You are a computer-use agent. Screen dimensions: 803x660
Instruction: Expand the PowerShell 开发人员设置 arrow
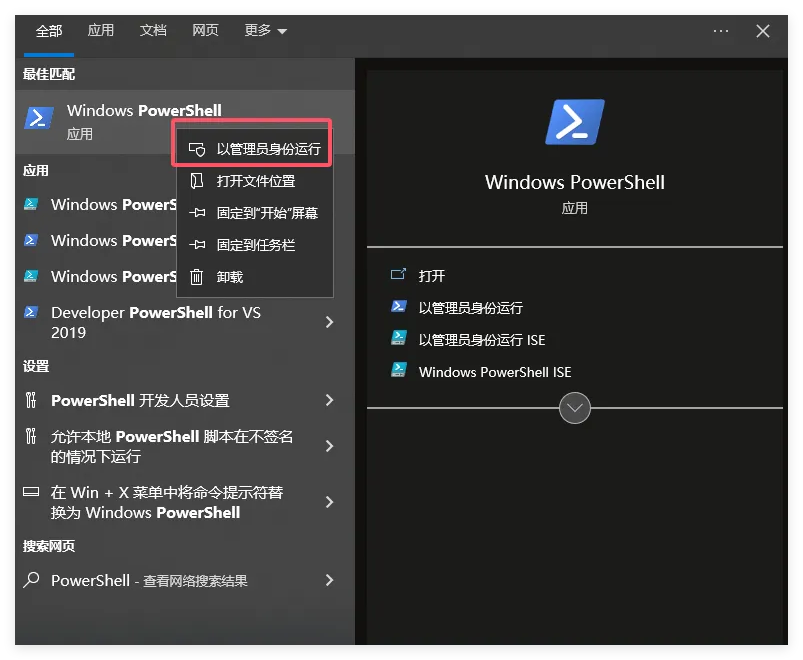[x=329, y=400]
